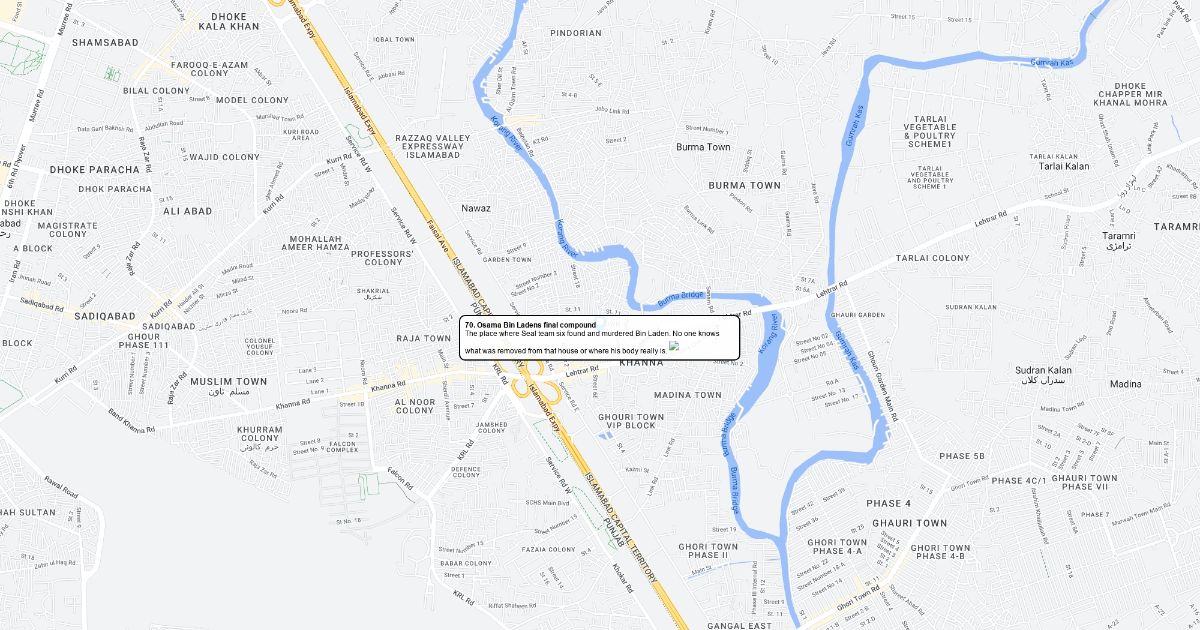
Task: Select the popup title about final compound
Action: pos(530,325)
